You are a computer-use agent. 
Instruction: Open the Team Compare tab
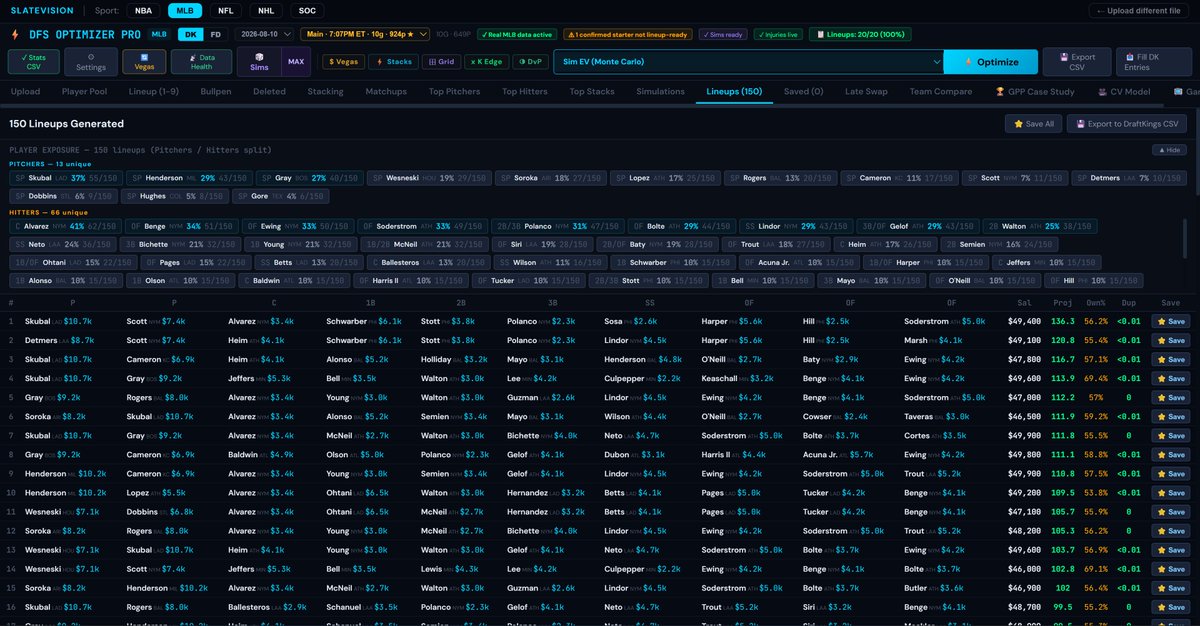click(940, 92)
